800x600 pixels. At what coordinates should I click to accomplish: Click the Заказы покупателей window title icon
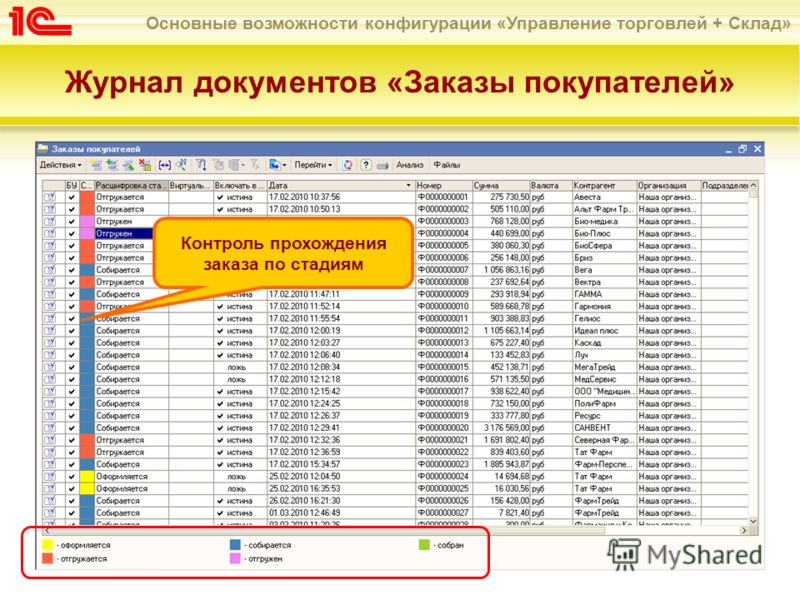point(43,148)
